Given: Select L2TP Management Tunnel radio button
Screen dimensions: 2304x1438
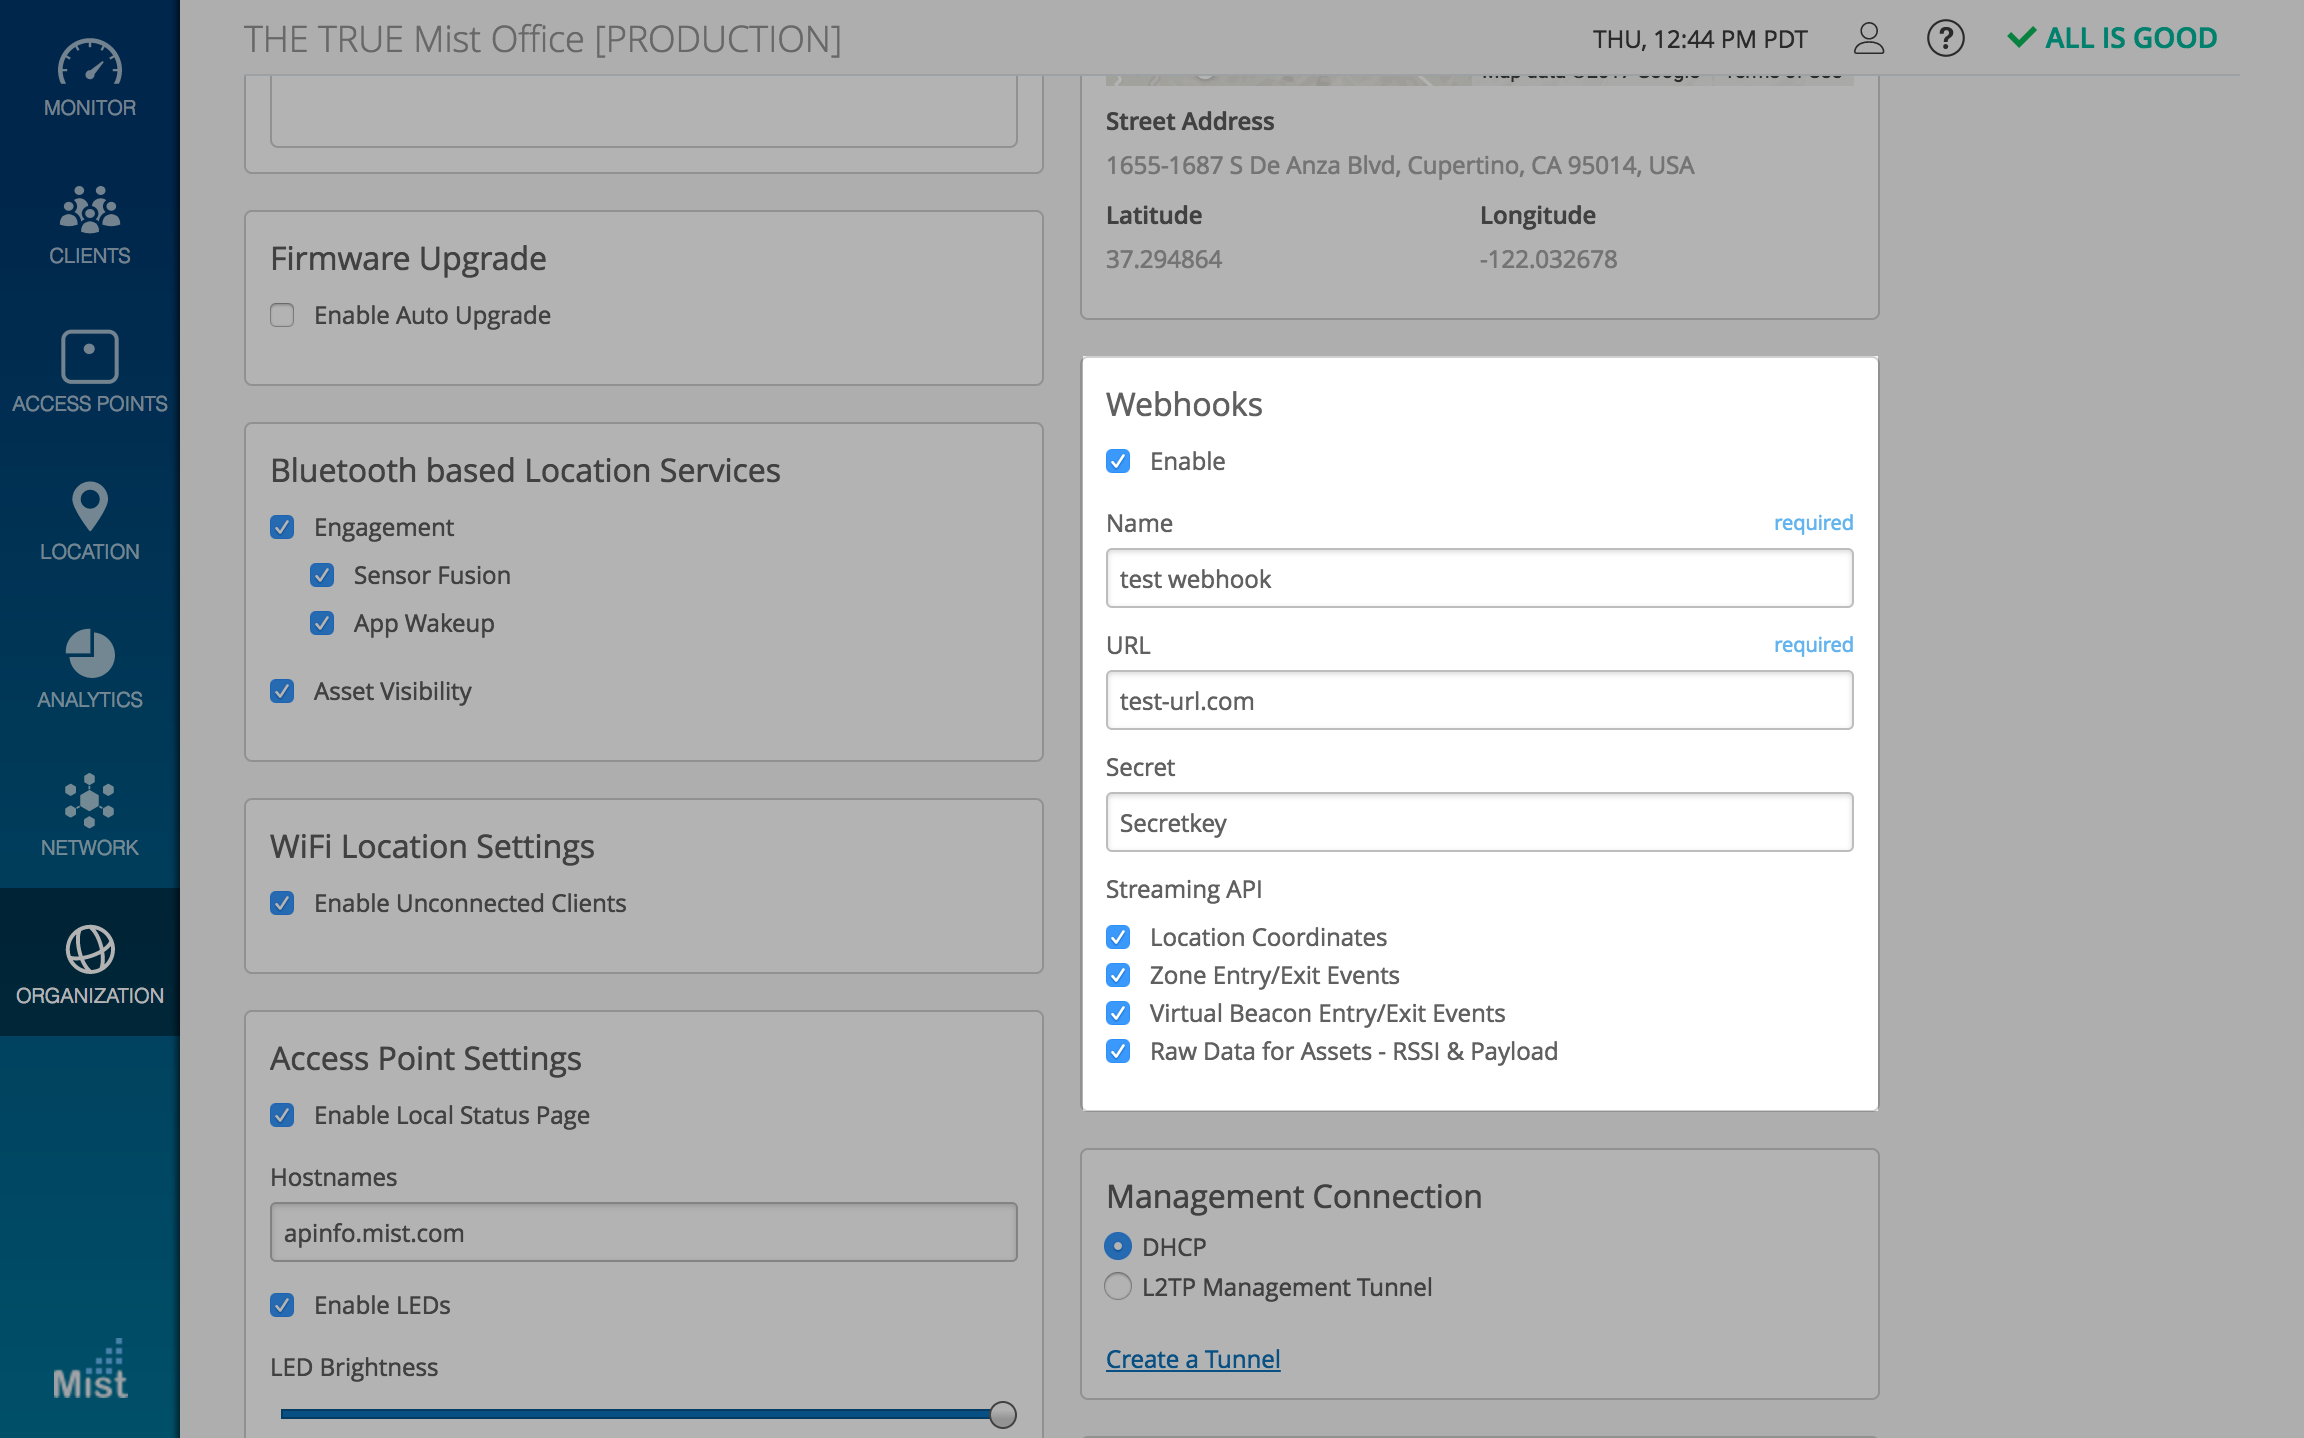Looking at the screenshot, I should click(1118, 1286).
